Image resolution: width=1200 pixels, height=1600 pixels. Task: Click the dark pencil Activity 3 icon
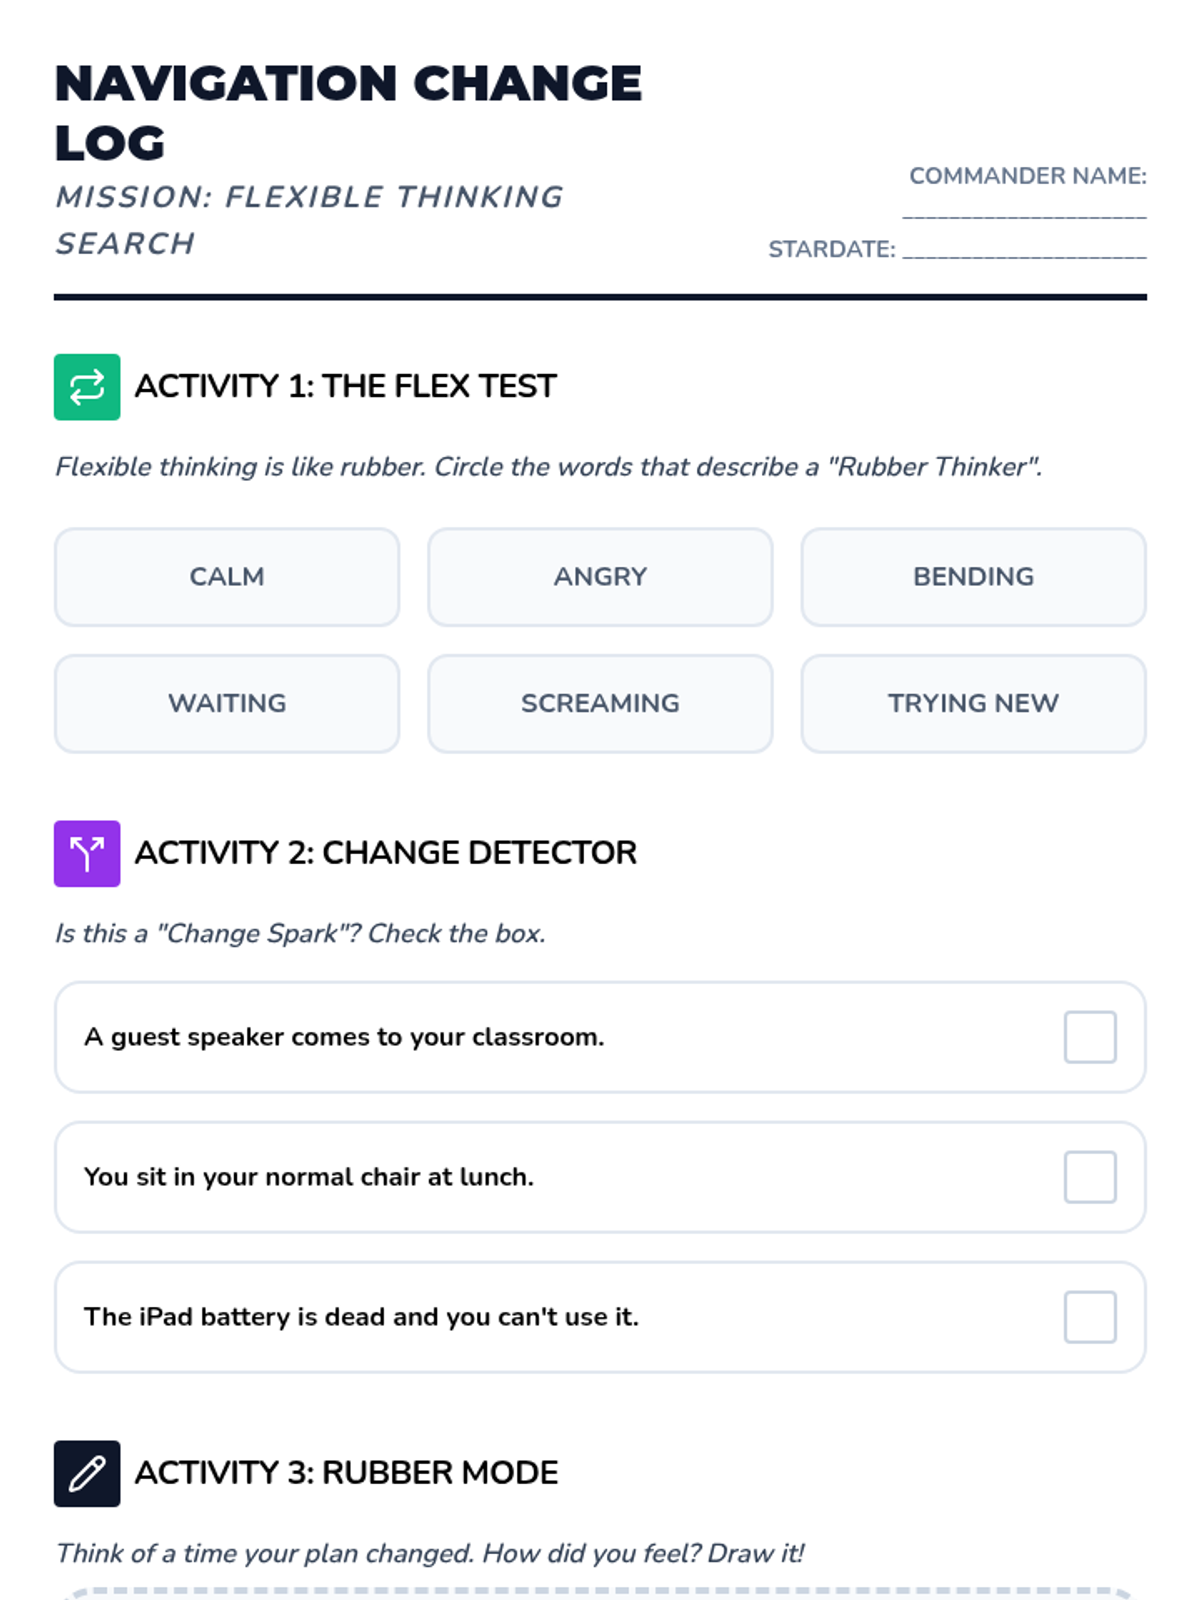click(x=87, y=1473)
